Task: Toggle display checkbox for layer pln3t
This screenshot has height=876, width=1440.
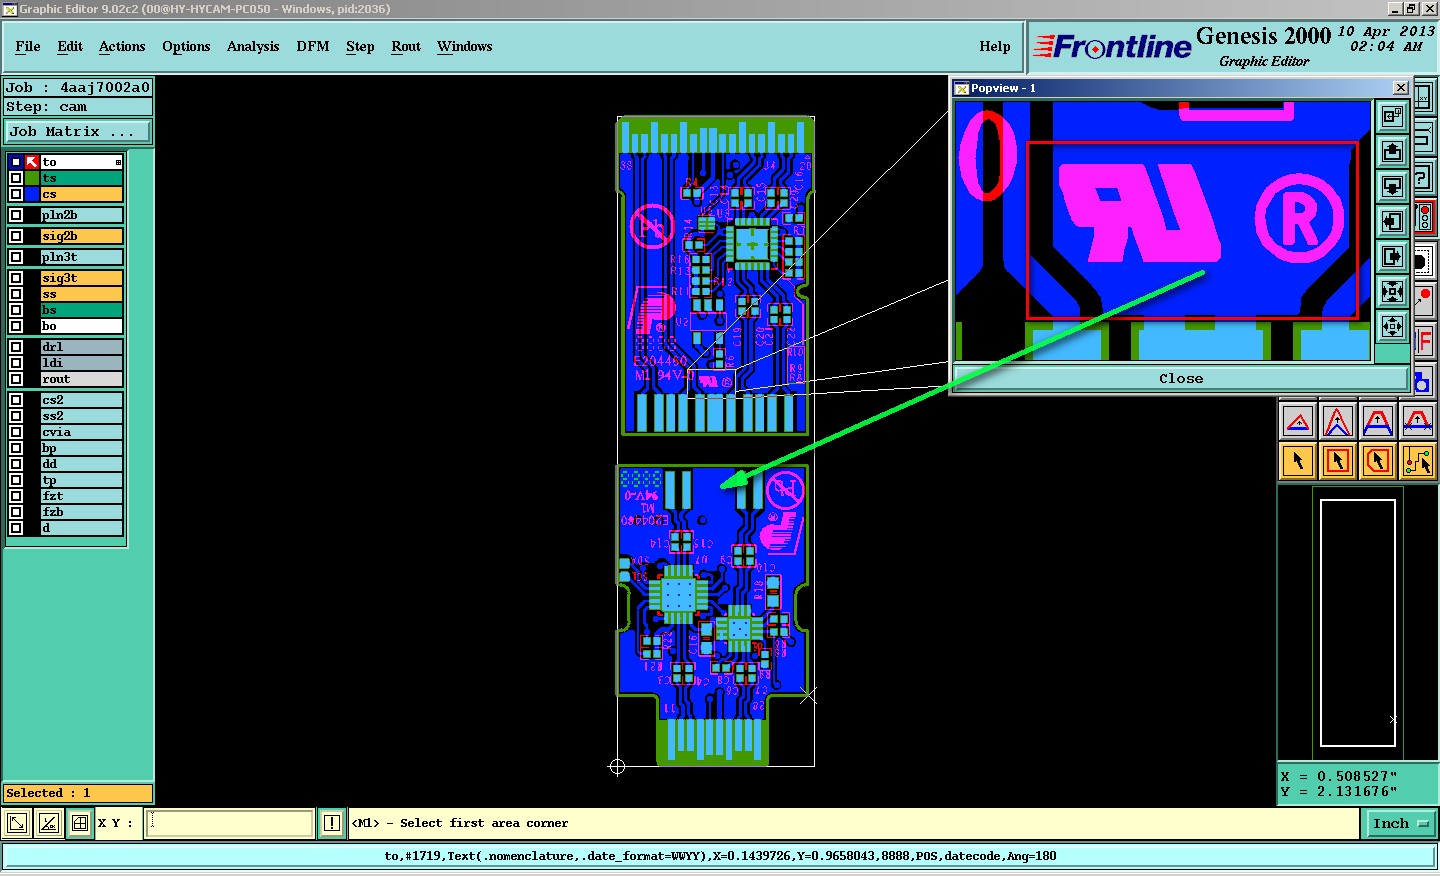Action: (x=16, y=257)
